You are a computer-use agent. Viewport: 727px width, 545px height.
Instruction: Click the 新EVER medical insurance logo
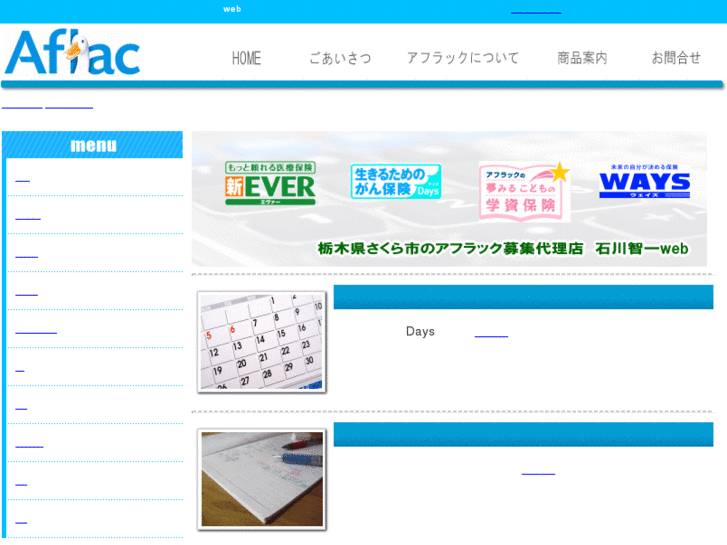[x=270, y=183]
